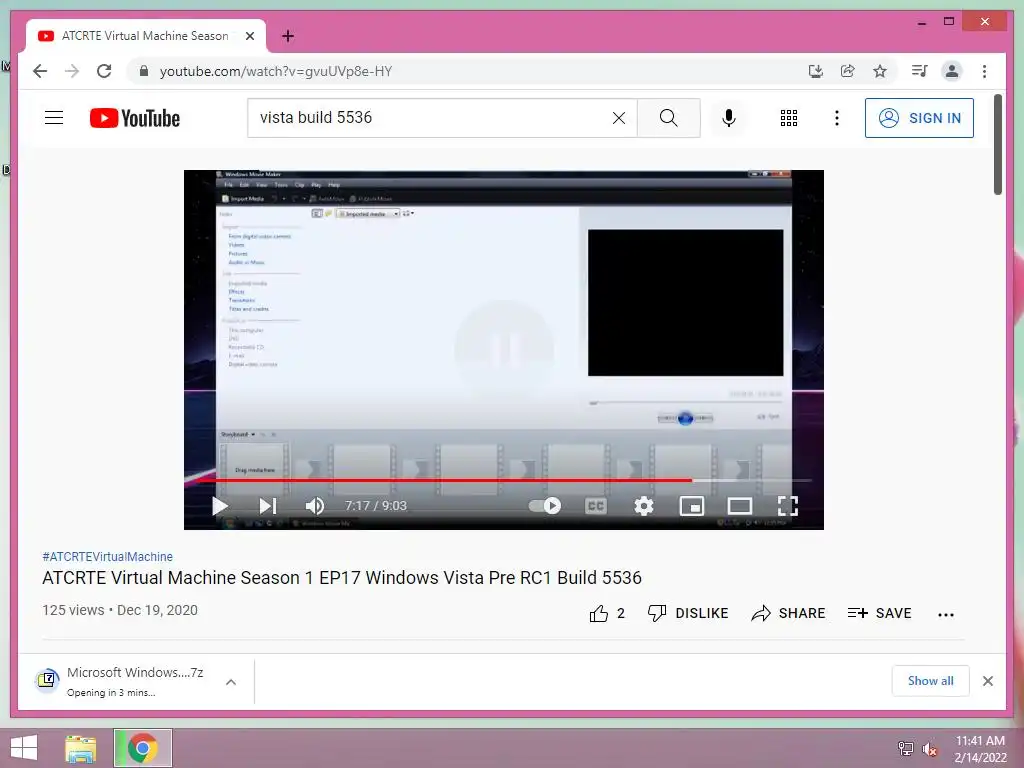Close the downloads bar
Screen dimensions: 1024x768
tap(987, 681)
